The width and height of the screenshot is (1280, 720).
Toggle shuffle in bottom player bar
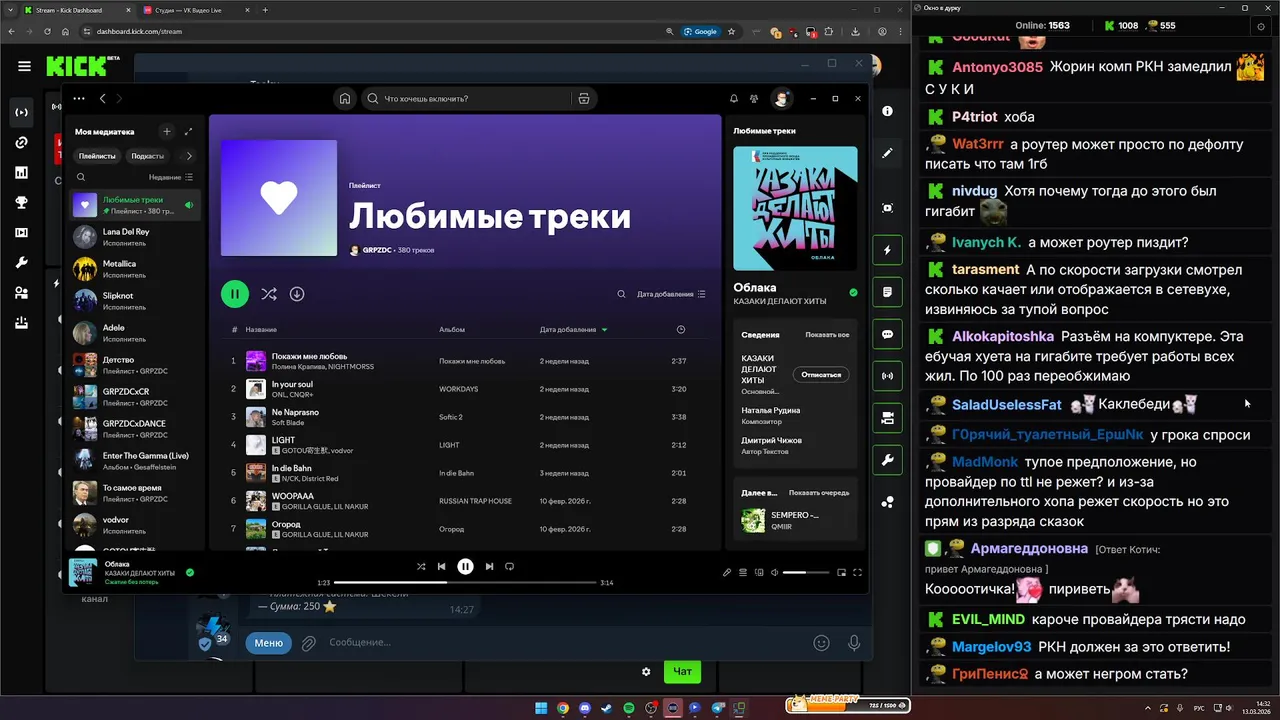coord(421,566)
